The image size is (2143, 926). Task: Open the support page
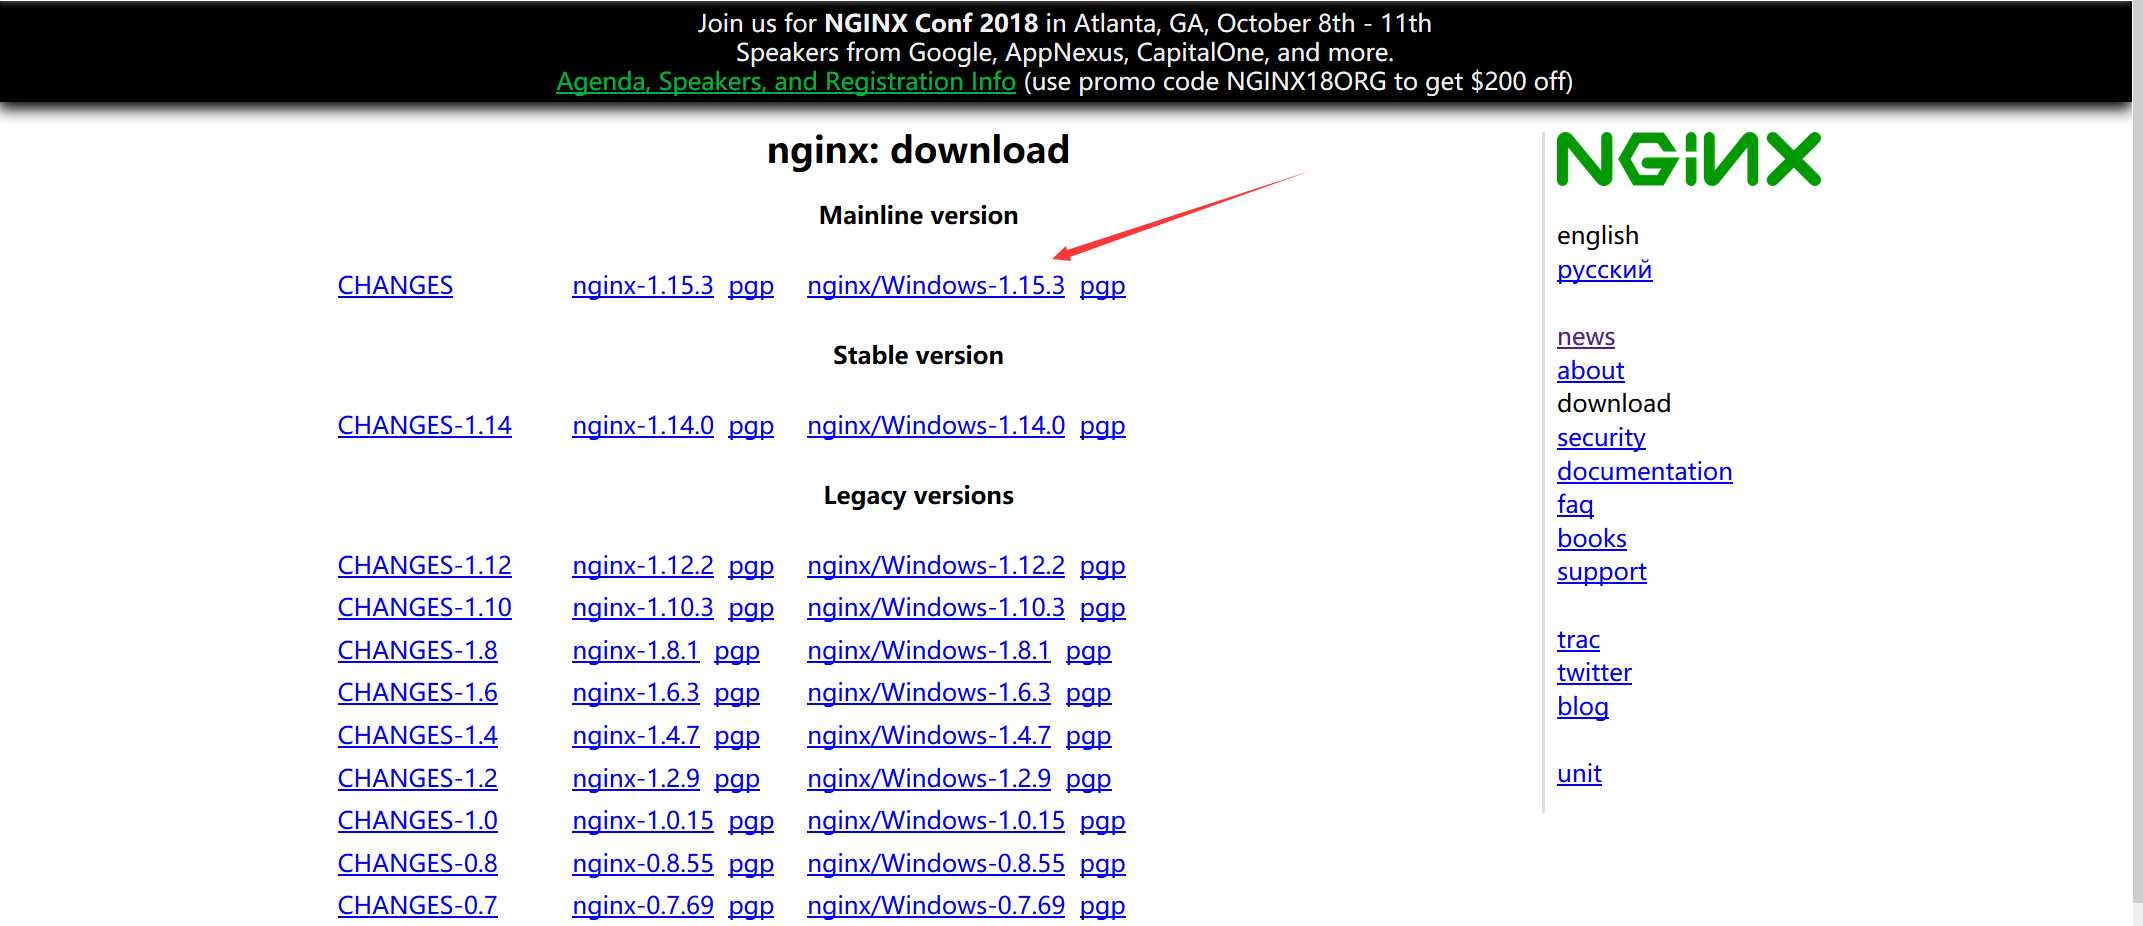click(x=1601, y=572)
